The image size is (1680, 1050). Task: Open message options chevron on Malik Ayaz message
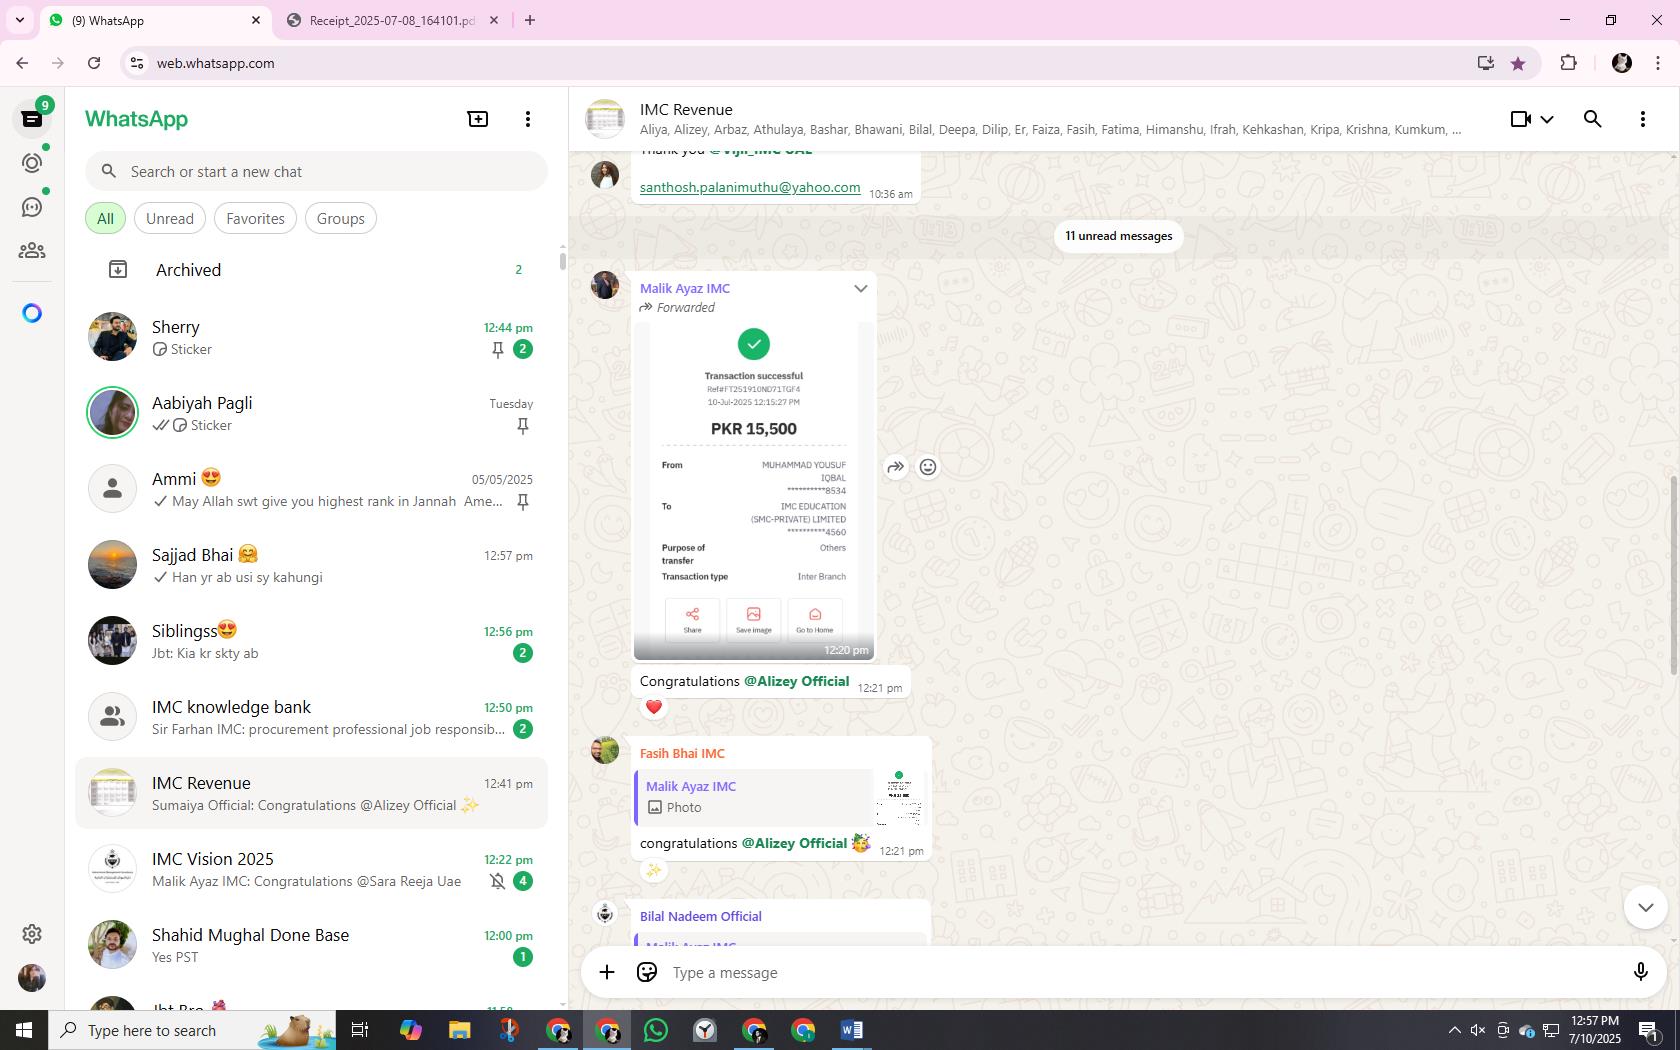pyautogui.click(x=860, y=289)
